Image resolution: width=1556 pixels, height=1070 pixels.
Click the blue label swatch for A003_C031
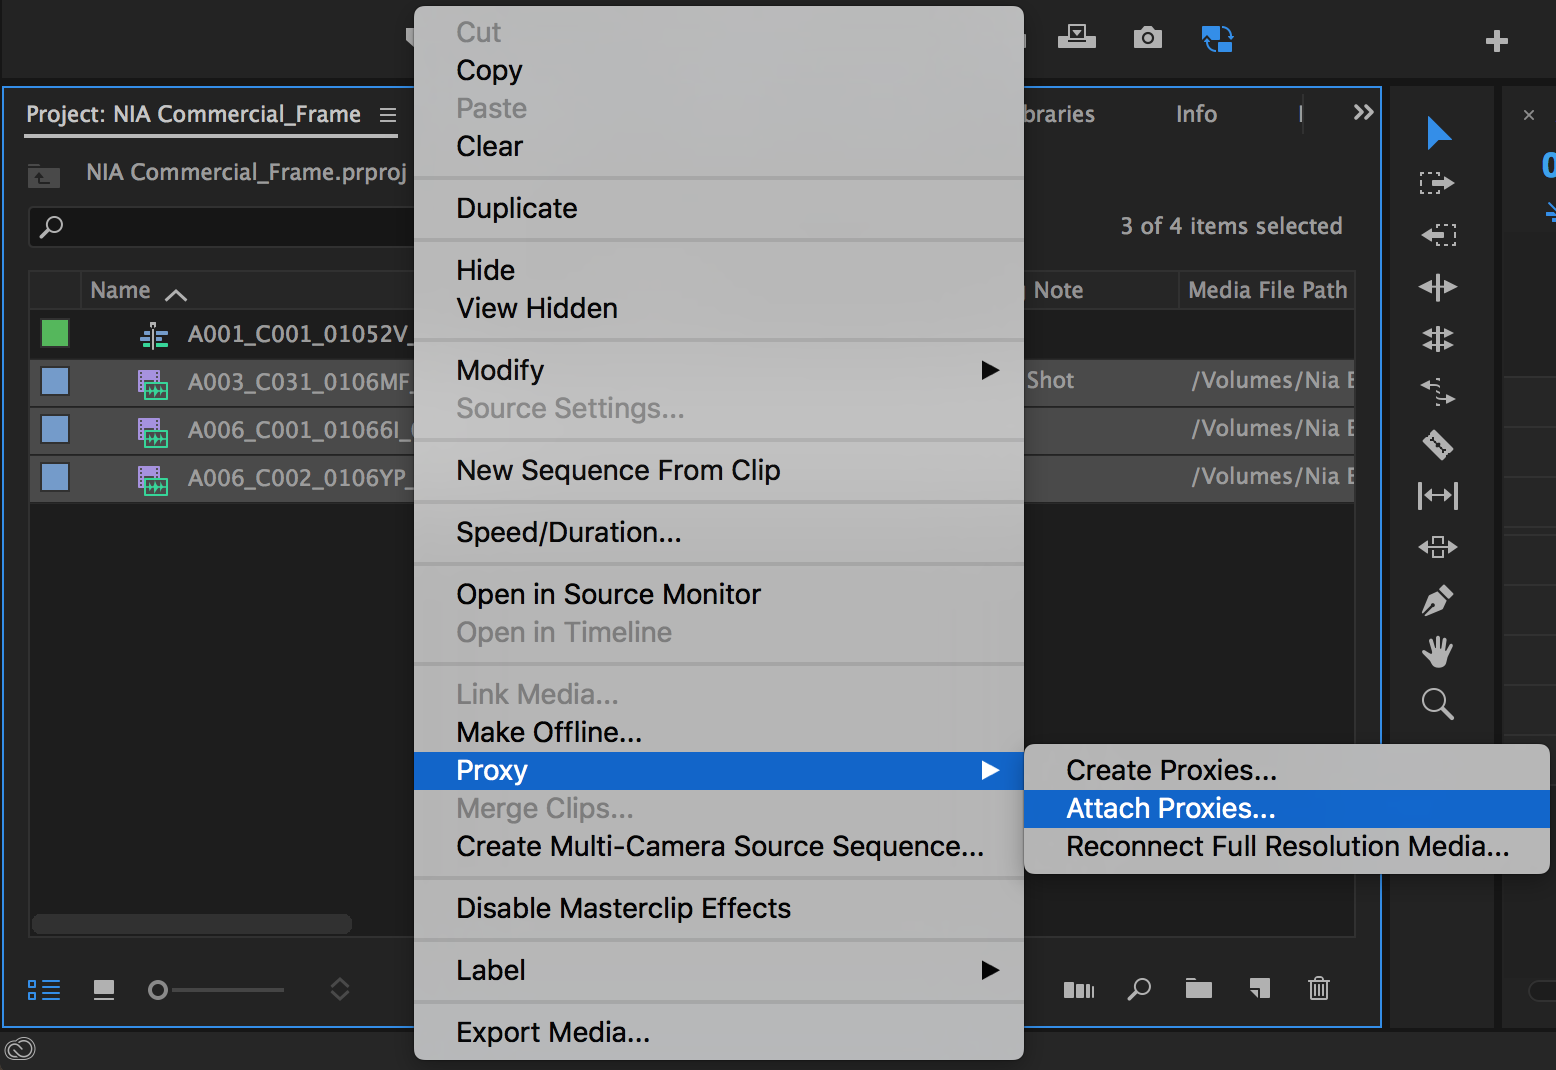[55, 381]
